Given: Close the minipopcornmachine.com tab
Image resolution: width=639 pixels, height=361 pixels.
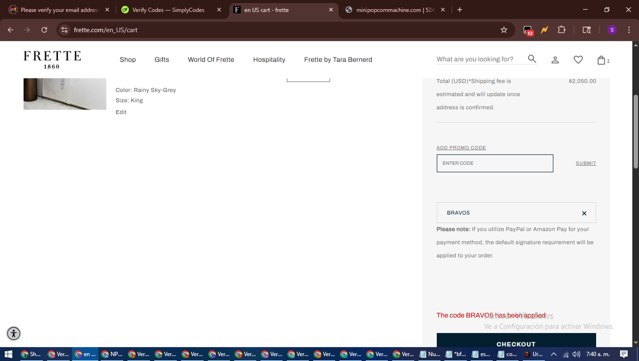Looking at the screenshot, I should 443,10.
